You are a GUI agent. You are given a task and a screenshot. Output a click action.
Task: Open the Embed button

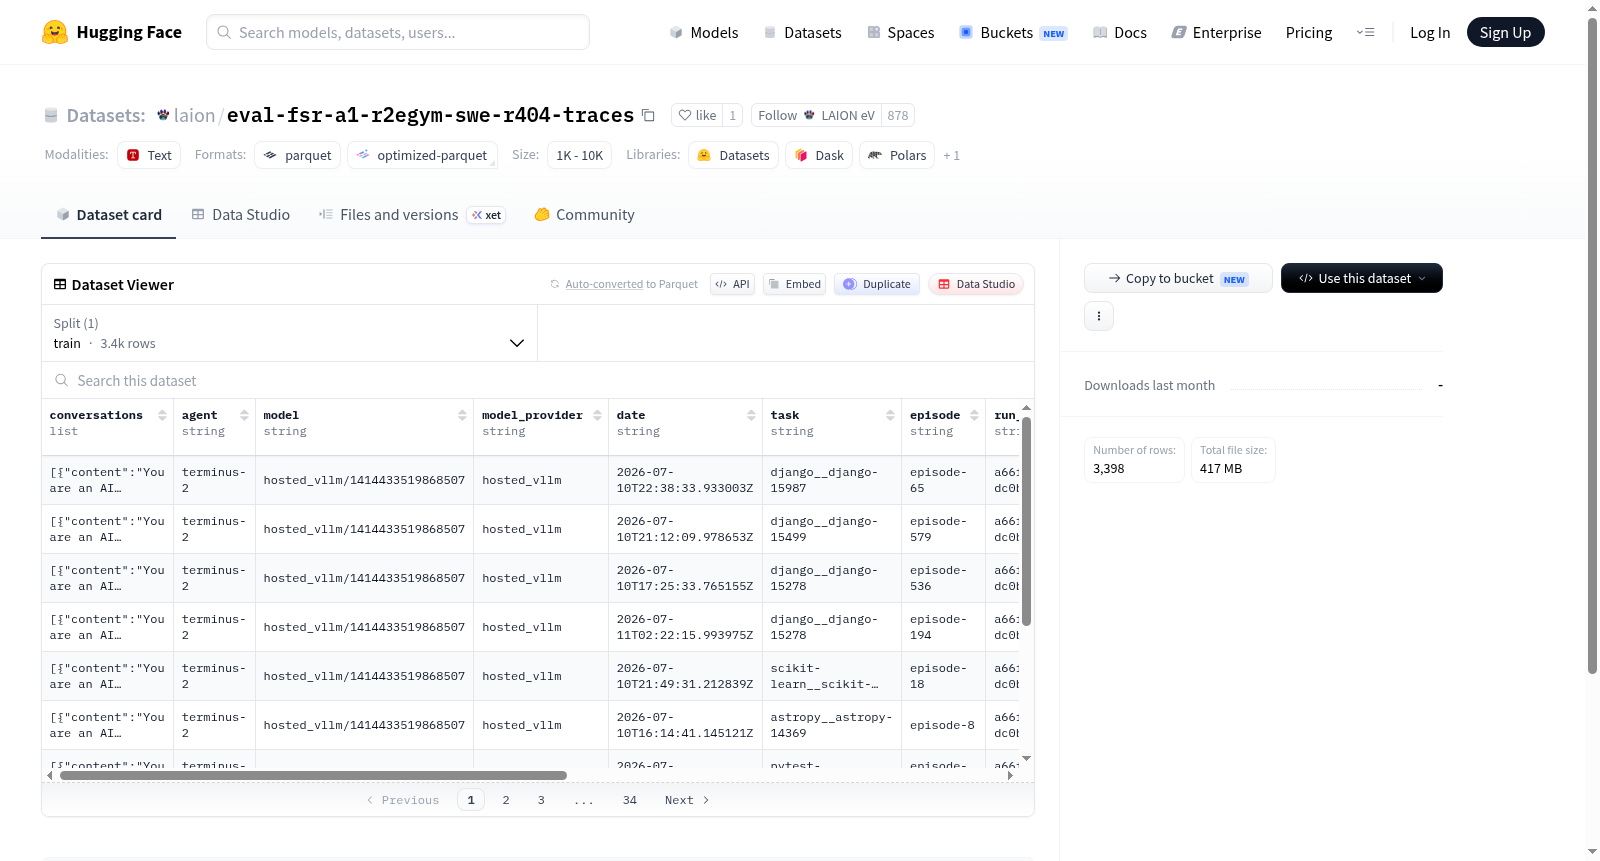pyautogui.click(x=795, y=284)
